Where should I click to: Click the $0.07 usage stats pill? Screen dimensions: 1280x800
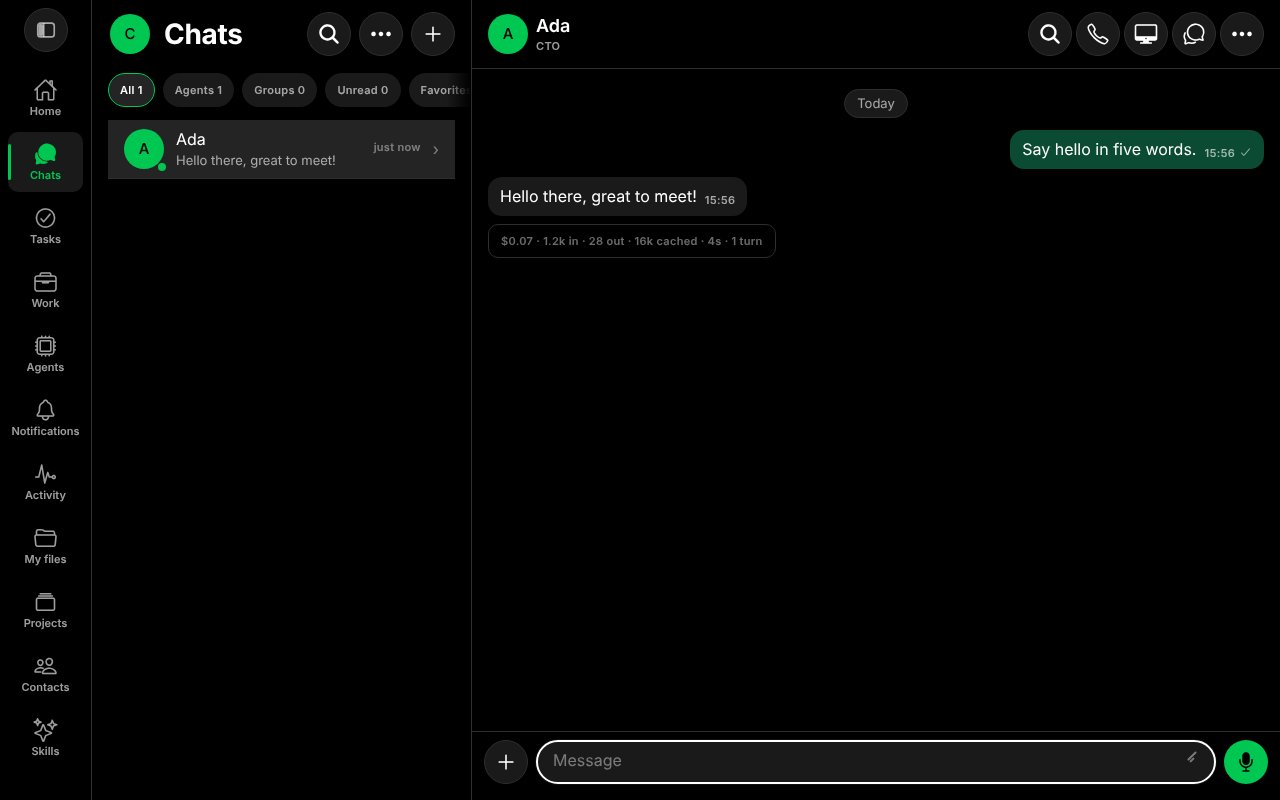pos(632,241)
